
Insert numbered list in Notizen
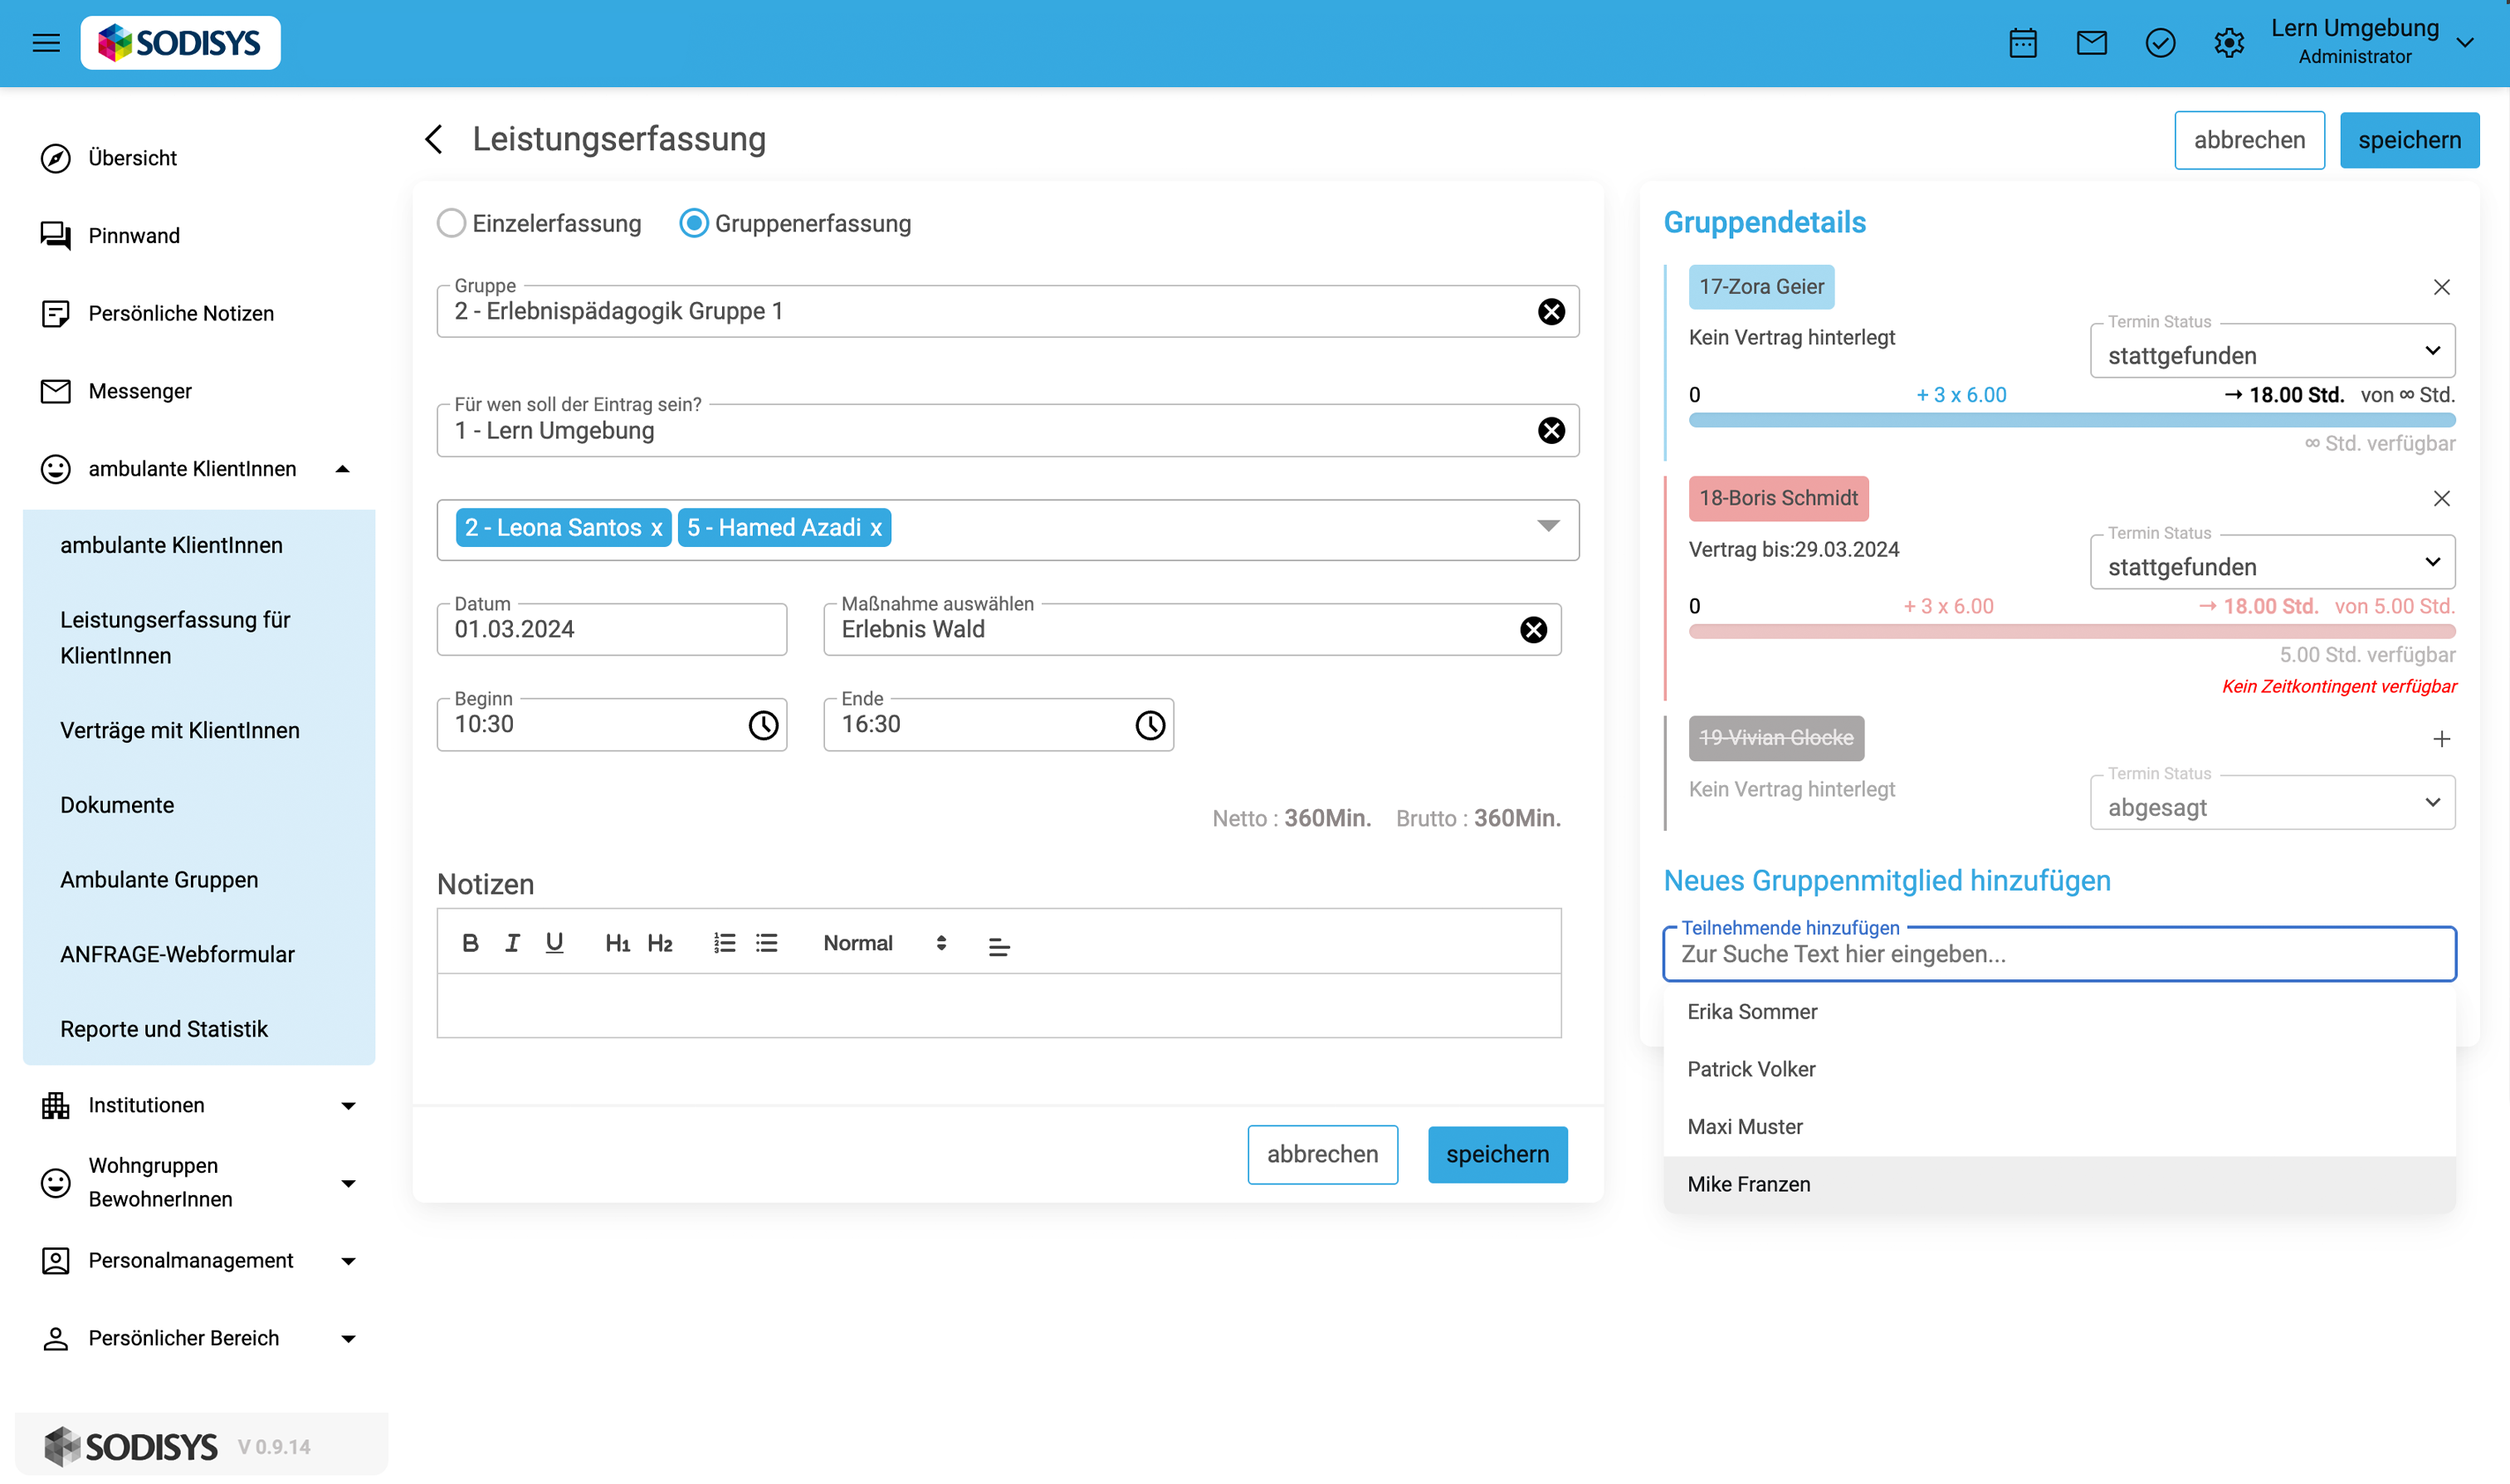[x=724, y=943]
